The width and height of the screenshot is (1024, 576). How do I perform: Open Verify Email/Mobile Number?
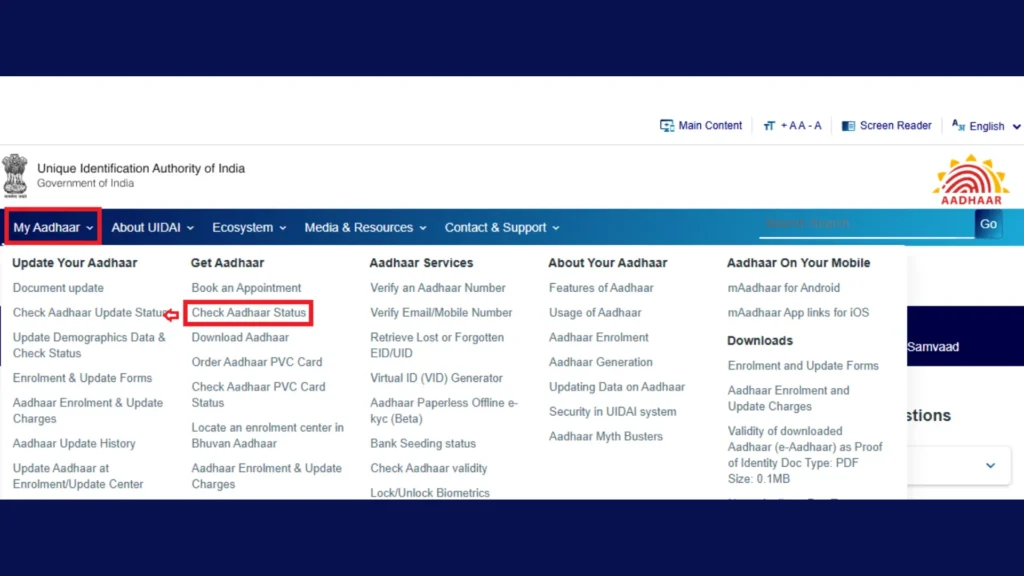pyautogui.click(x=441, y=313)
